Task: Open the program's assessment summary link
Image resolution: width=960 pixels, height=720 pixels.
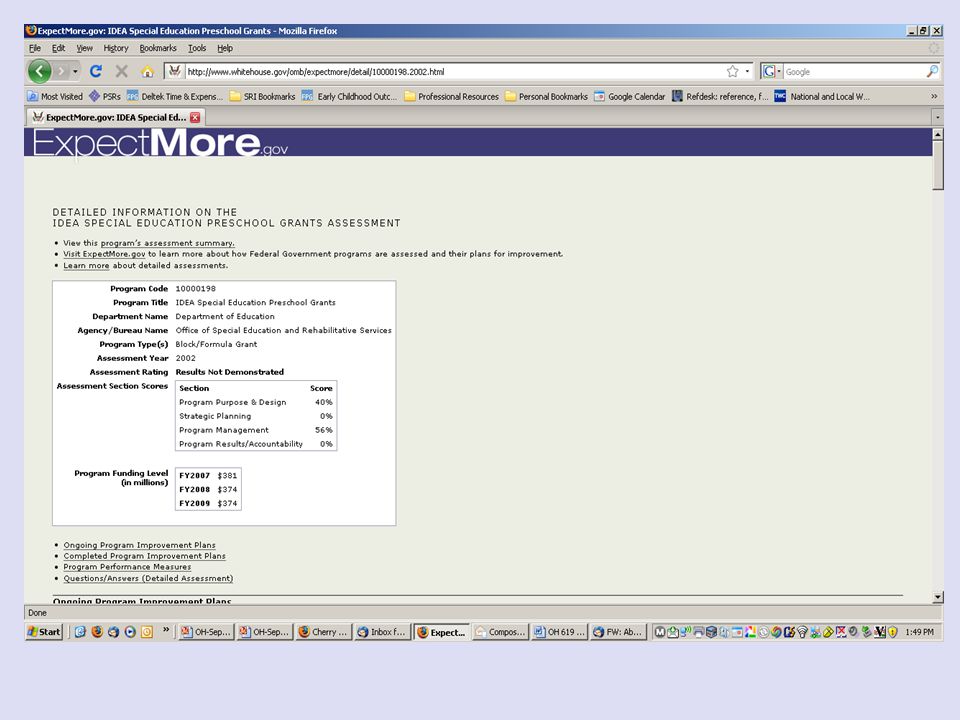Action: point(168,243)
